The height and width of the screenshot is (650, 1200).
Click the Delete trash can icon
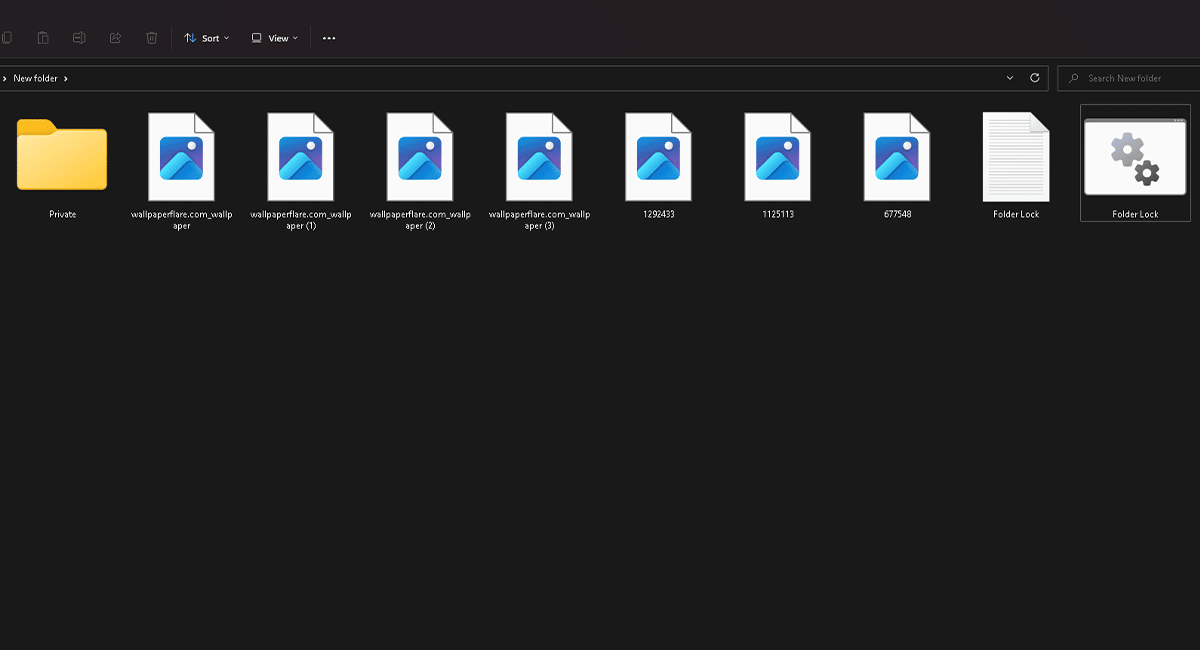pos(151,38)
